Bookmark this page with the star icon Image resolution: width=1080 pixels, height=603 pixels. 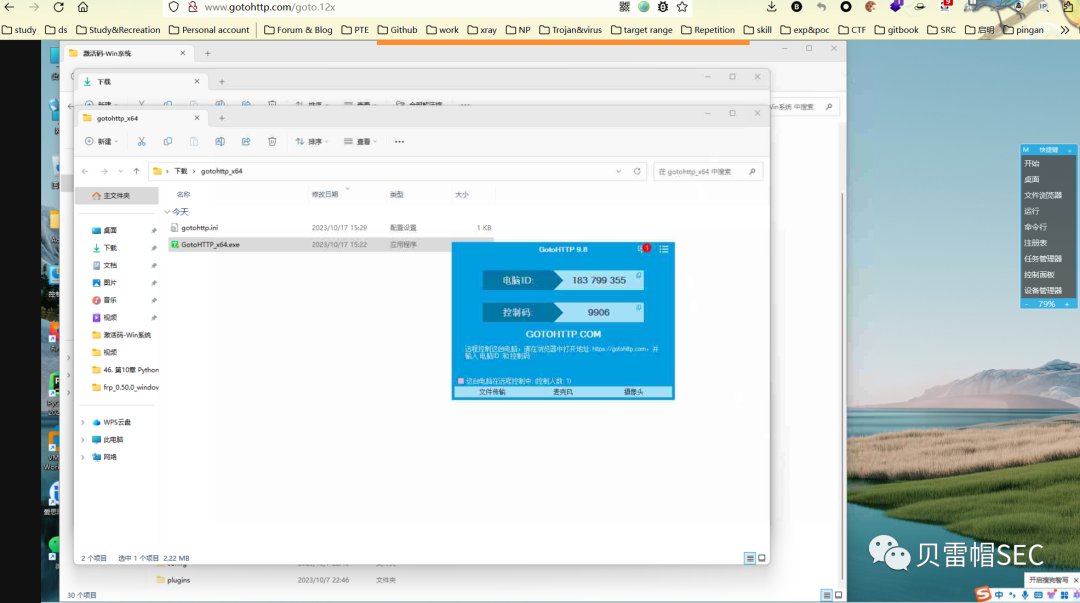[x=682, y=7]
